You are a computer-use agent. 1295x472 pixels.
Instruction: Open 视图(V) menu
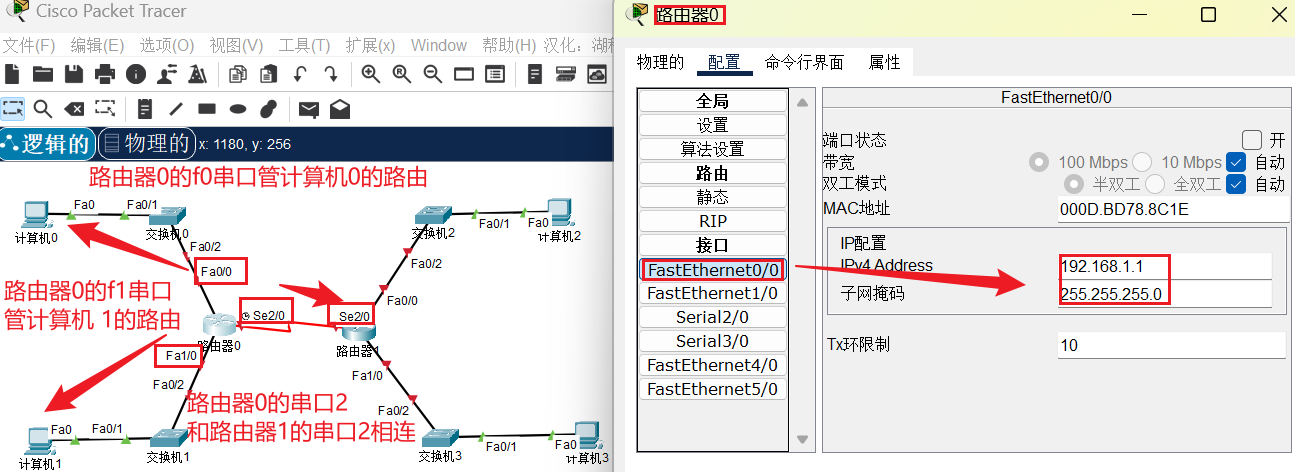(x=236, y=45)
